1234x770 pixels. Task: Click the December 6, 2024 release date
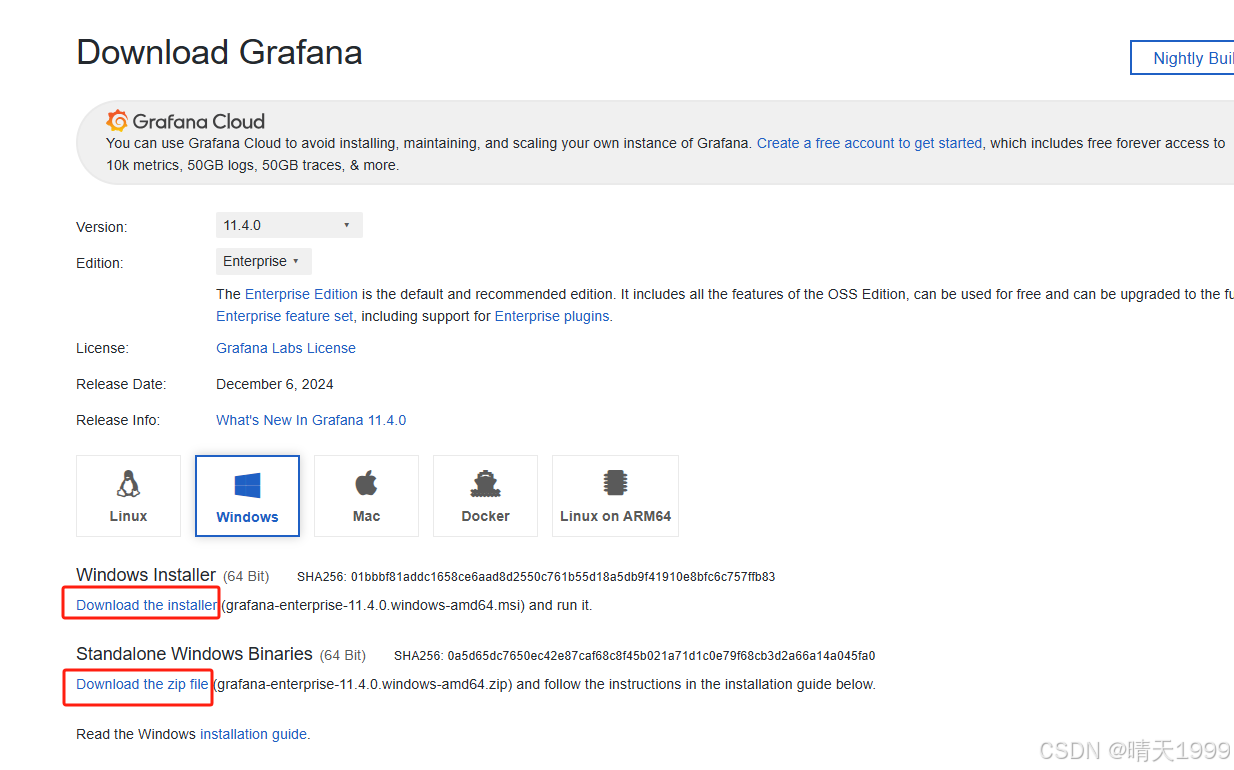pyautogui.click(x=275, y=384)
